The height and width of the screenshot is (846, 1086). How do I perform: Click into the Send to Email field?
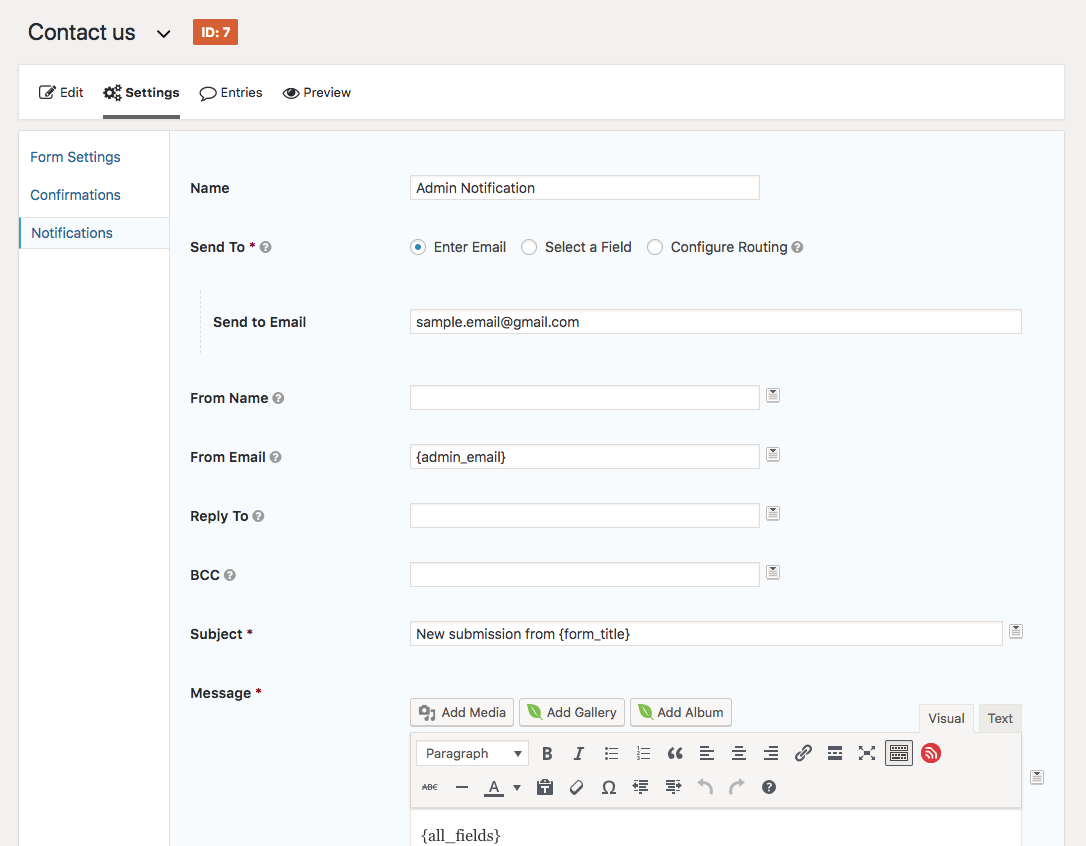715,322
